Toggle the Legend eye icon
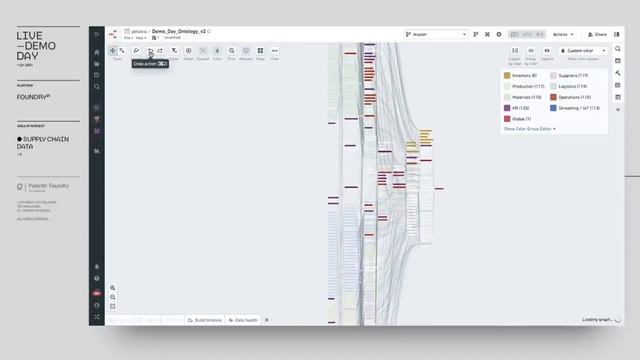 pos(547,51)
